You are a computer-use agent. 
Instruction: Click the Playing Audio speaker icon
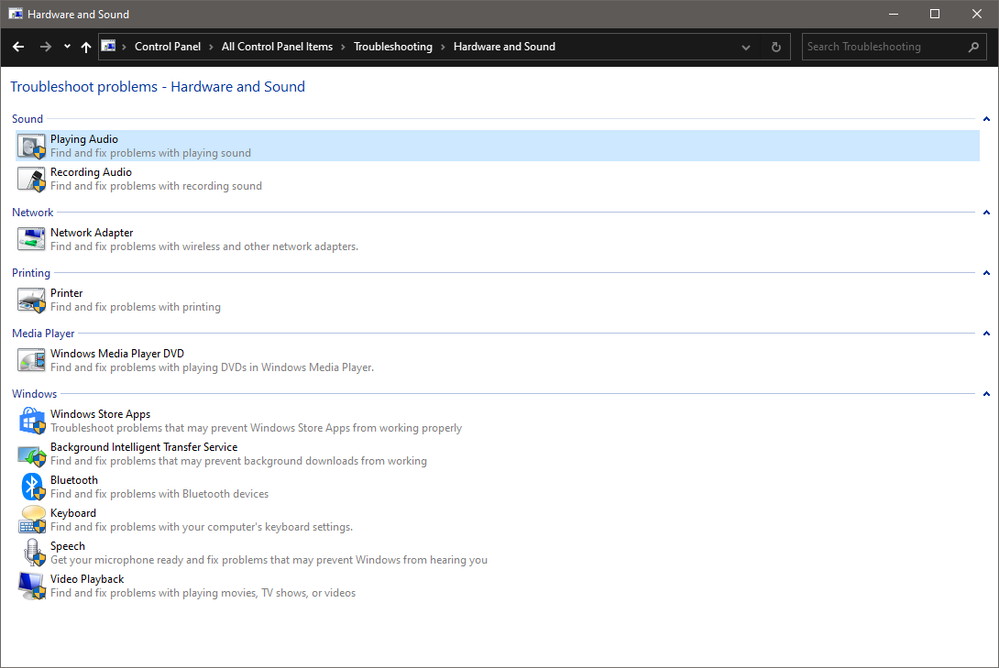click(x=31, y=146)
